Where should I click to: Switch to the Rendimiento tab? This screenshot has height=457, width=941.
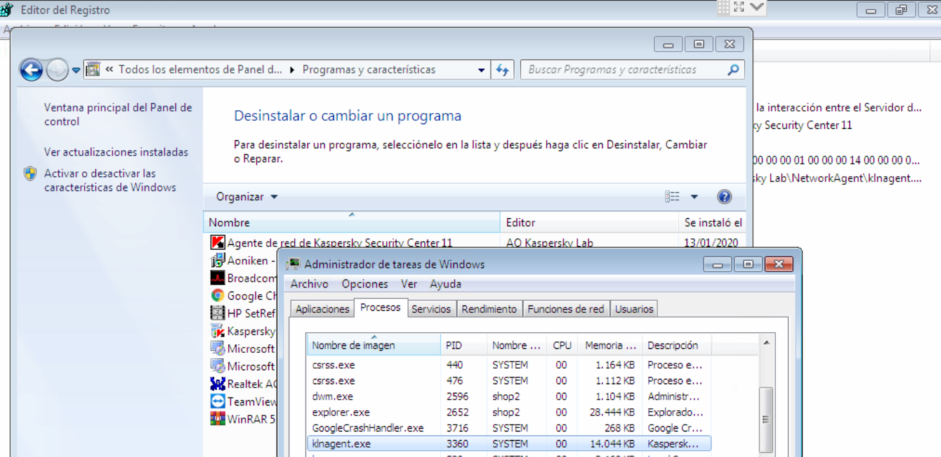[x=489, y=309]
